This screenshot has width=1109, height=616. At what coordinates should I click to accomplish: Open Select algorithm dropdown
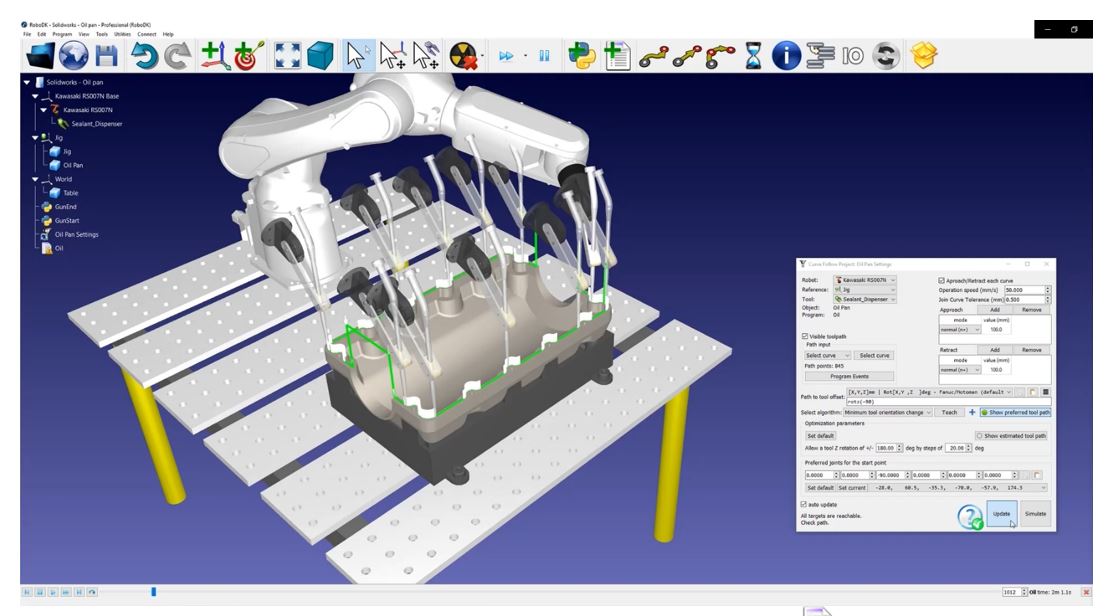[888, 412]
